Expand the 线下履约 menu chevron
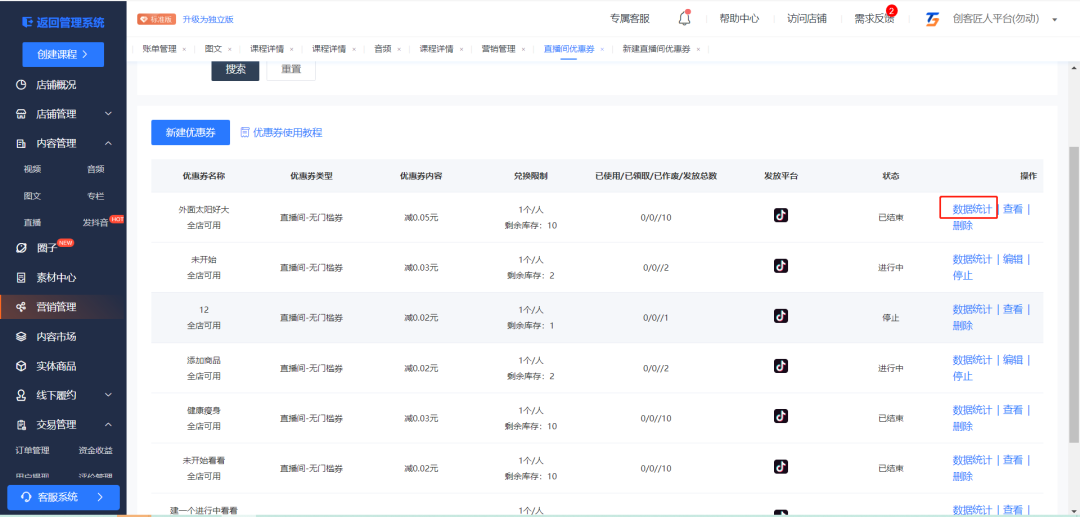Image resolution: width=1080 pixels, height=517 pixels. click(x=108, y=395)
